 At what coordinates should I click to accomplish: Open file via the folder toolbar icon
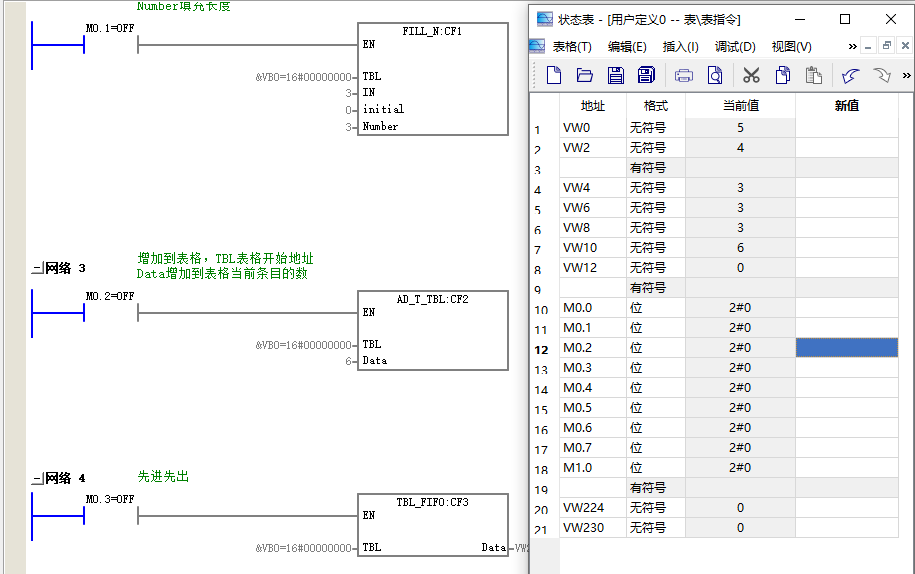[585, 75]
